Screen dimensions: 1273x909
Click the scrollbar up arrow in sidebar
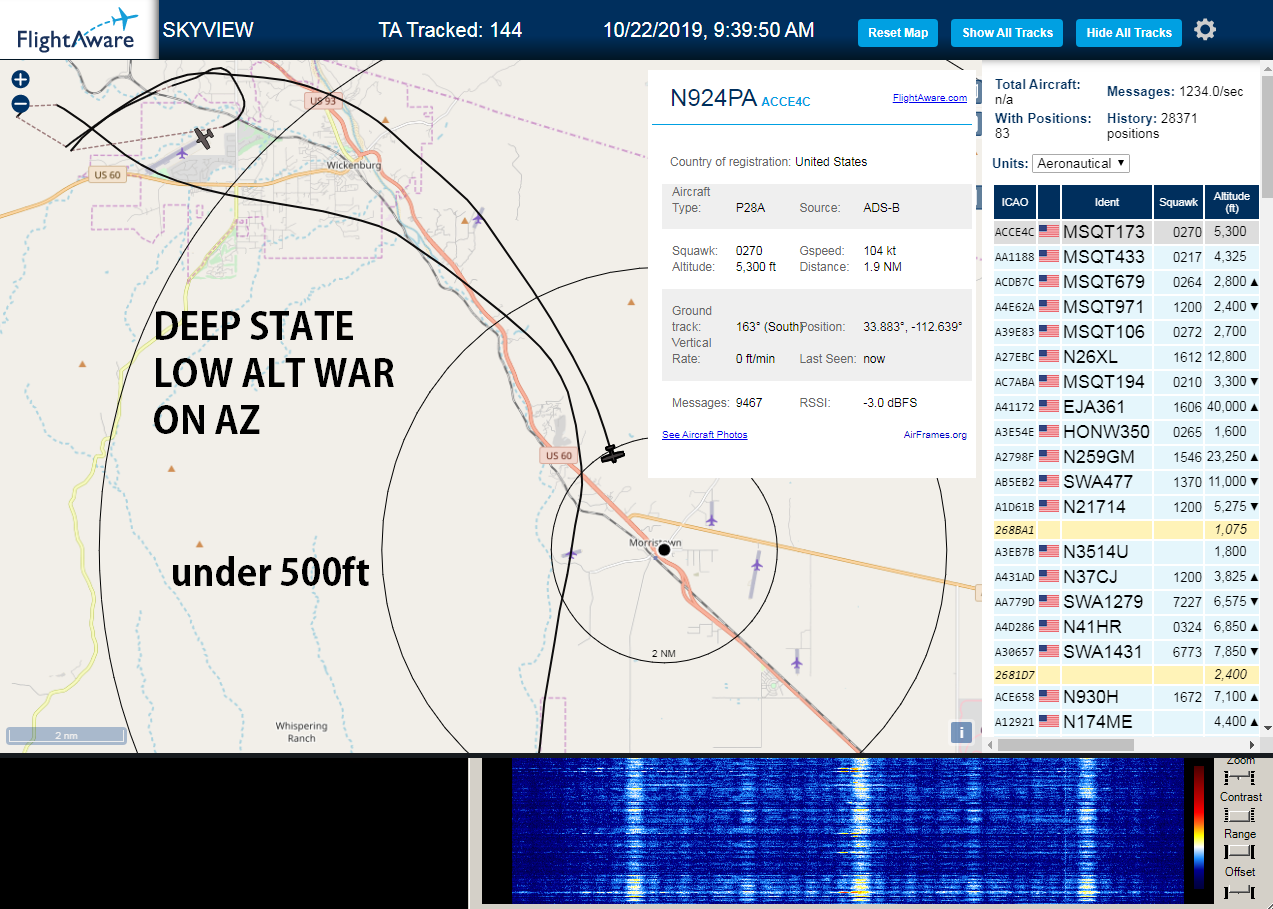click(x=1267, y=67)
